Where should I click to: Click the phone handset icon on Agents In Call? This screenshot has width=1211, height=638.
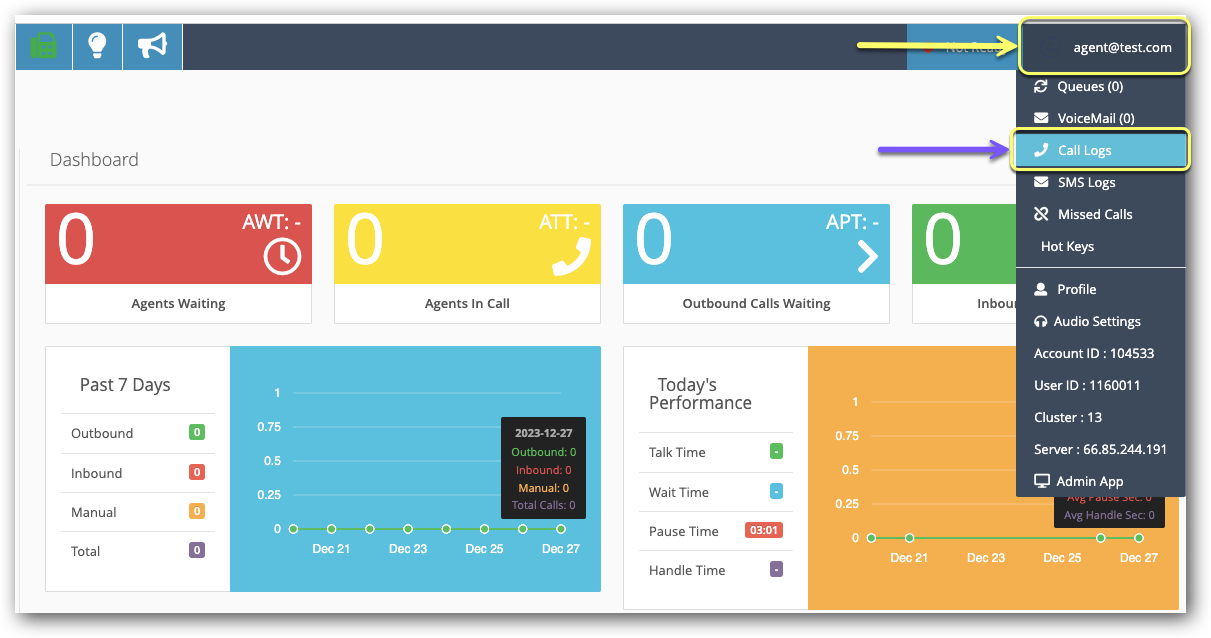coord(571,256)
